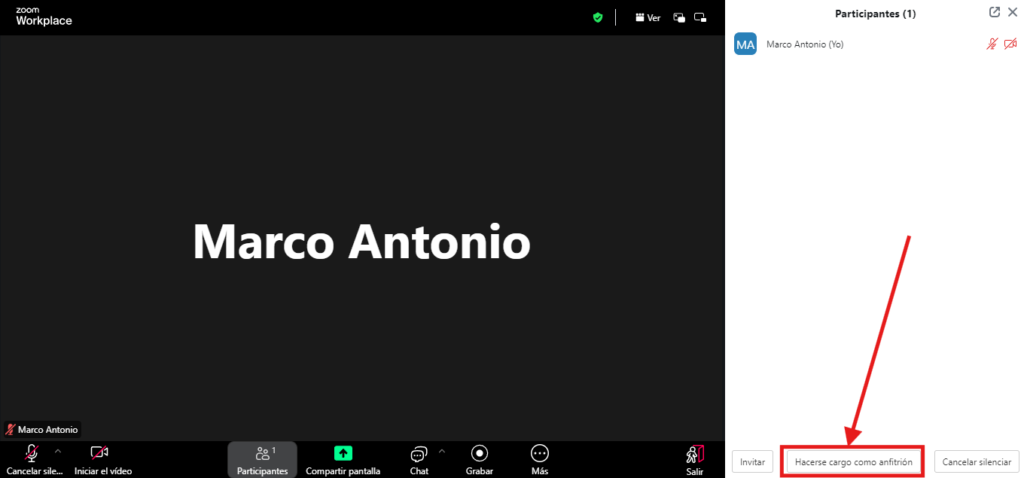Toggle the Participantes panel from toolbar

pyautogui.click(x=262, y=454)
